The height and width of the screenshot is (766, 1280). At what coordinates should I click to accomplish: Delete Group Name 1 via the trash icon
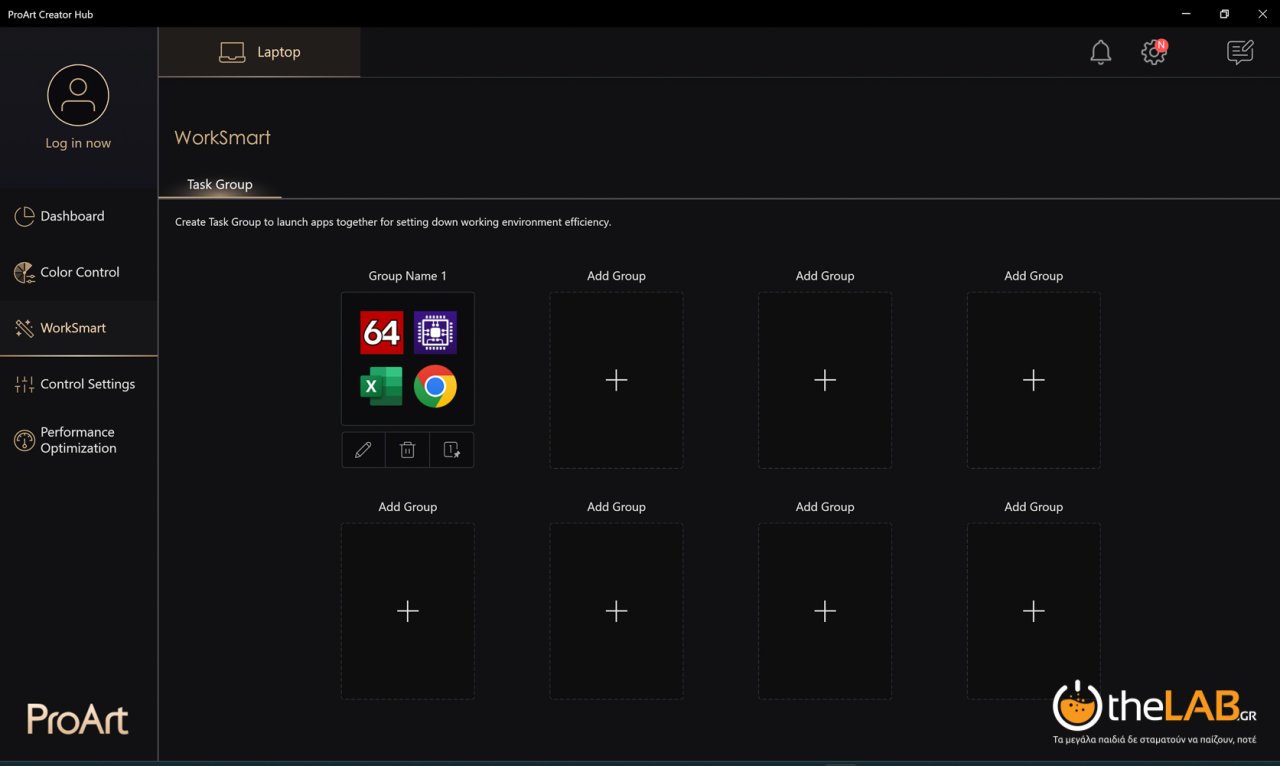[x=407, y=449]
